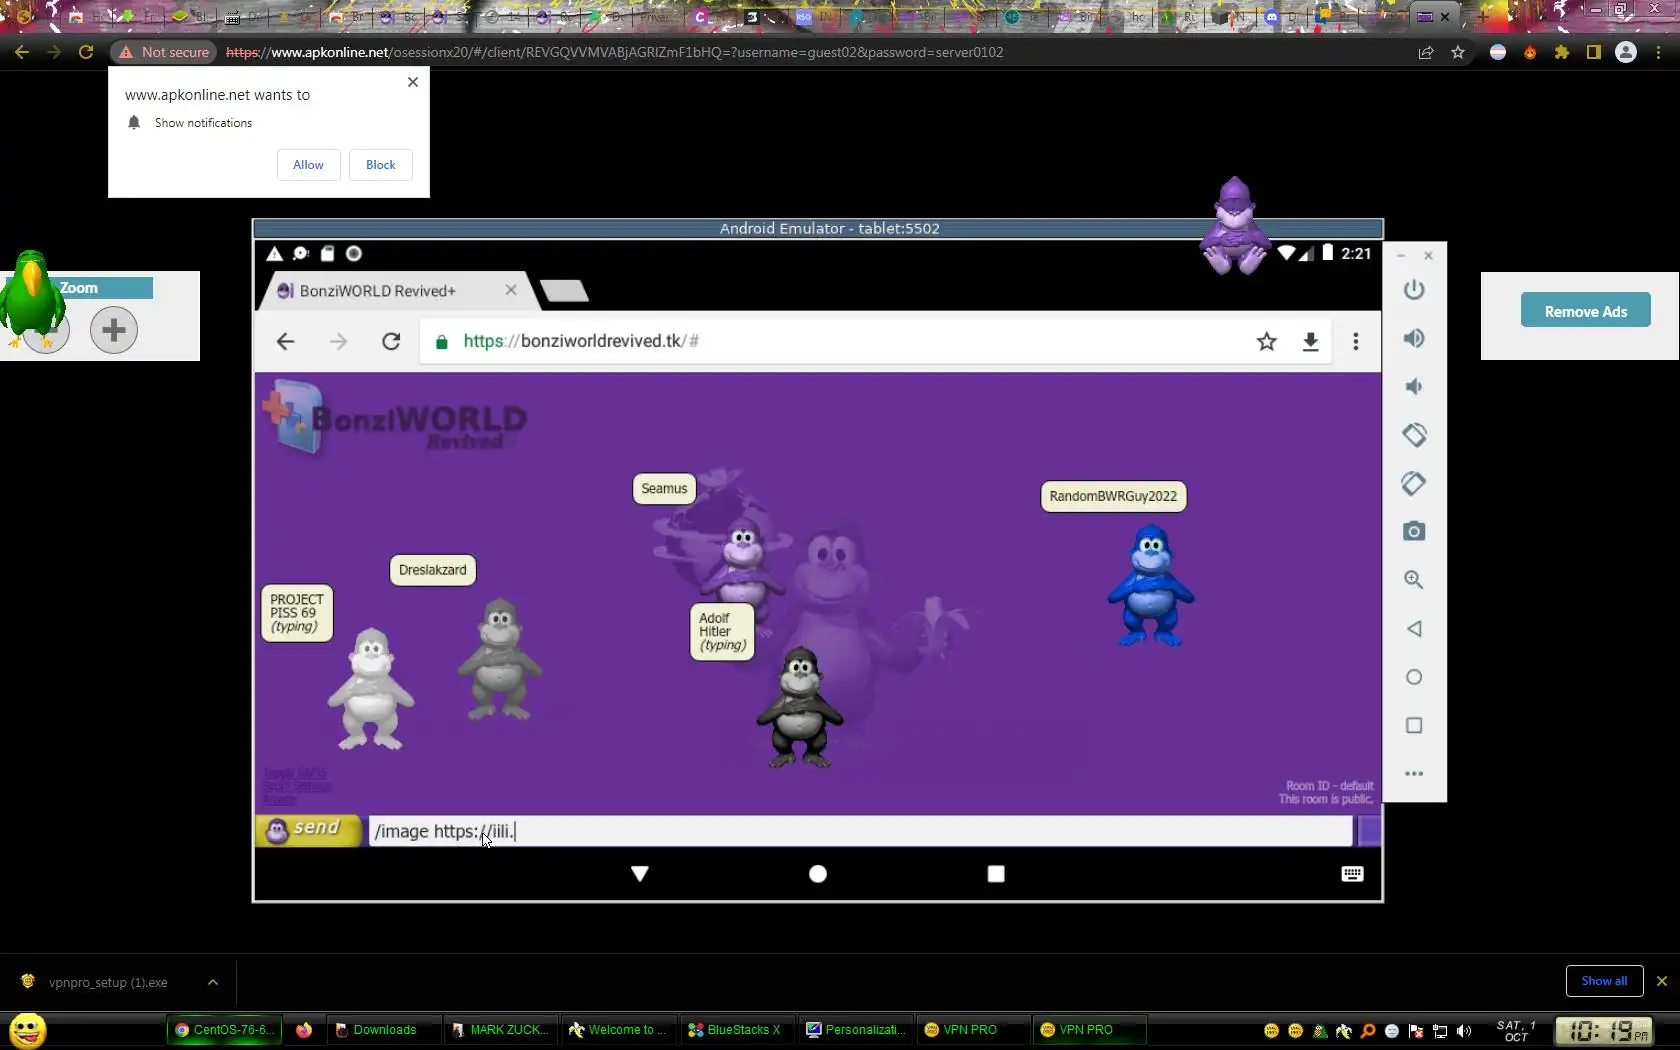Click the Not secure site info badge

pos(164,52)
